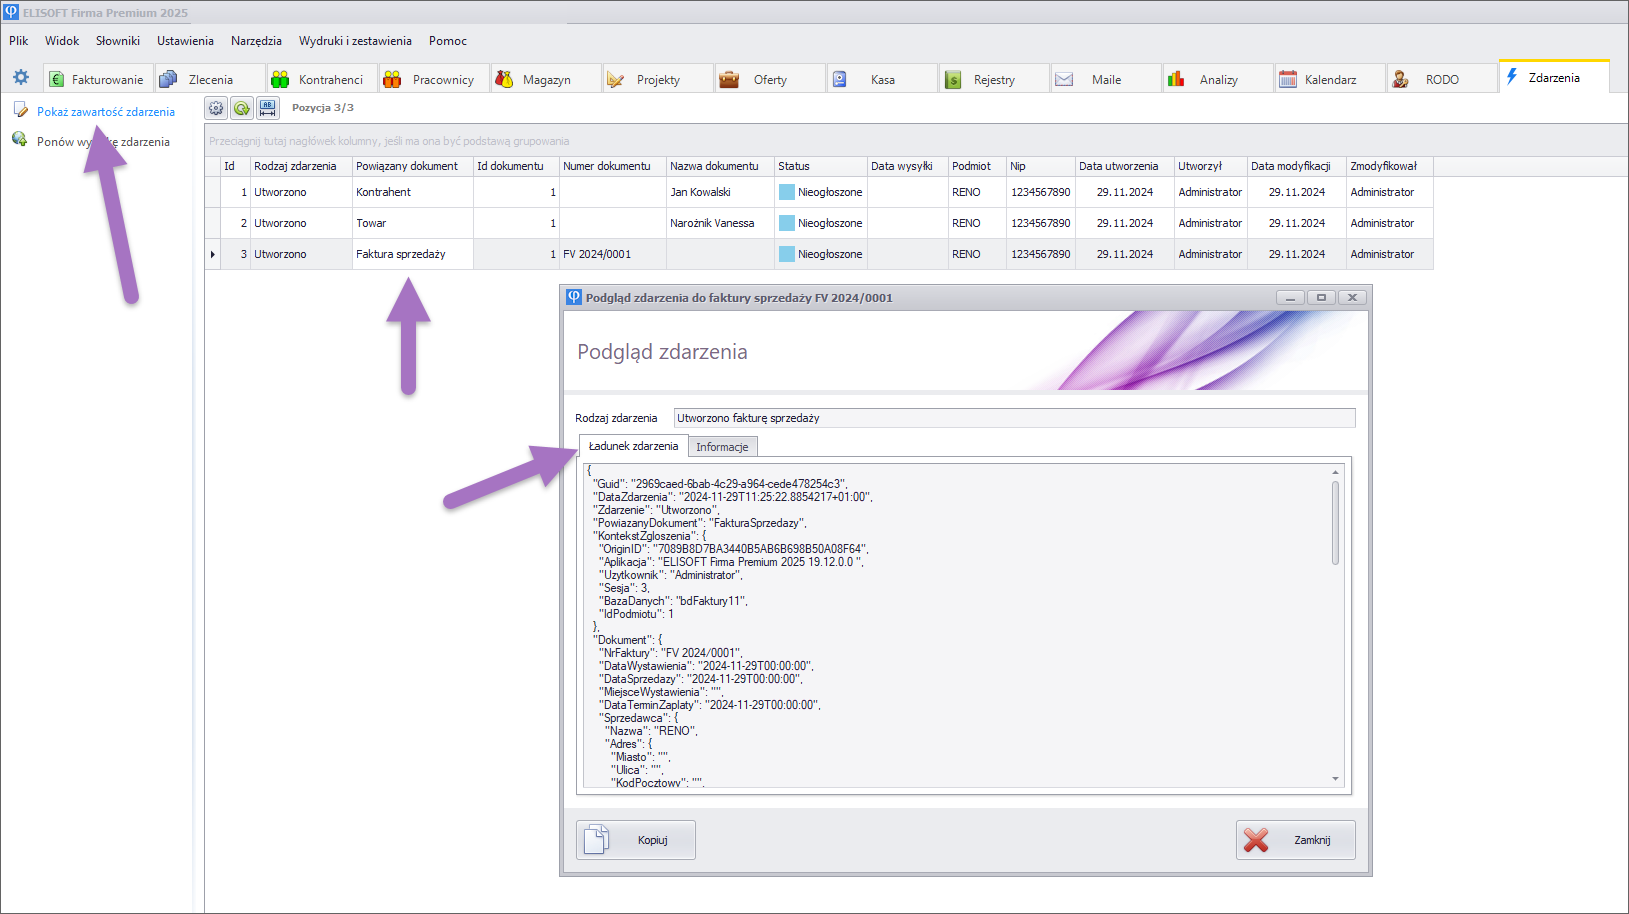
Task: Switch to the Informacje tab
Action: point(722,447)
